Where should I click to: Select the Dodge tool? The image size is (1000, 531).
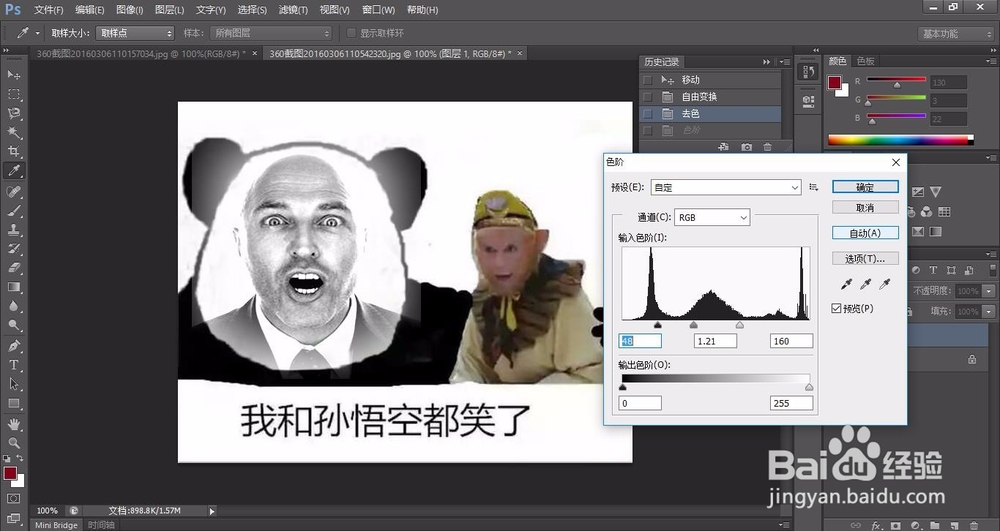click(x=13, y=325)
